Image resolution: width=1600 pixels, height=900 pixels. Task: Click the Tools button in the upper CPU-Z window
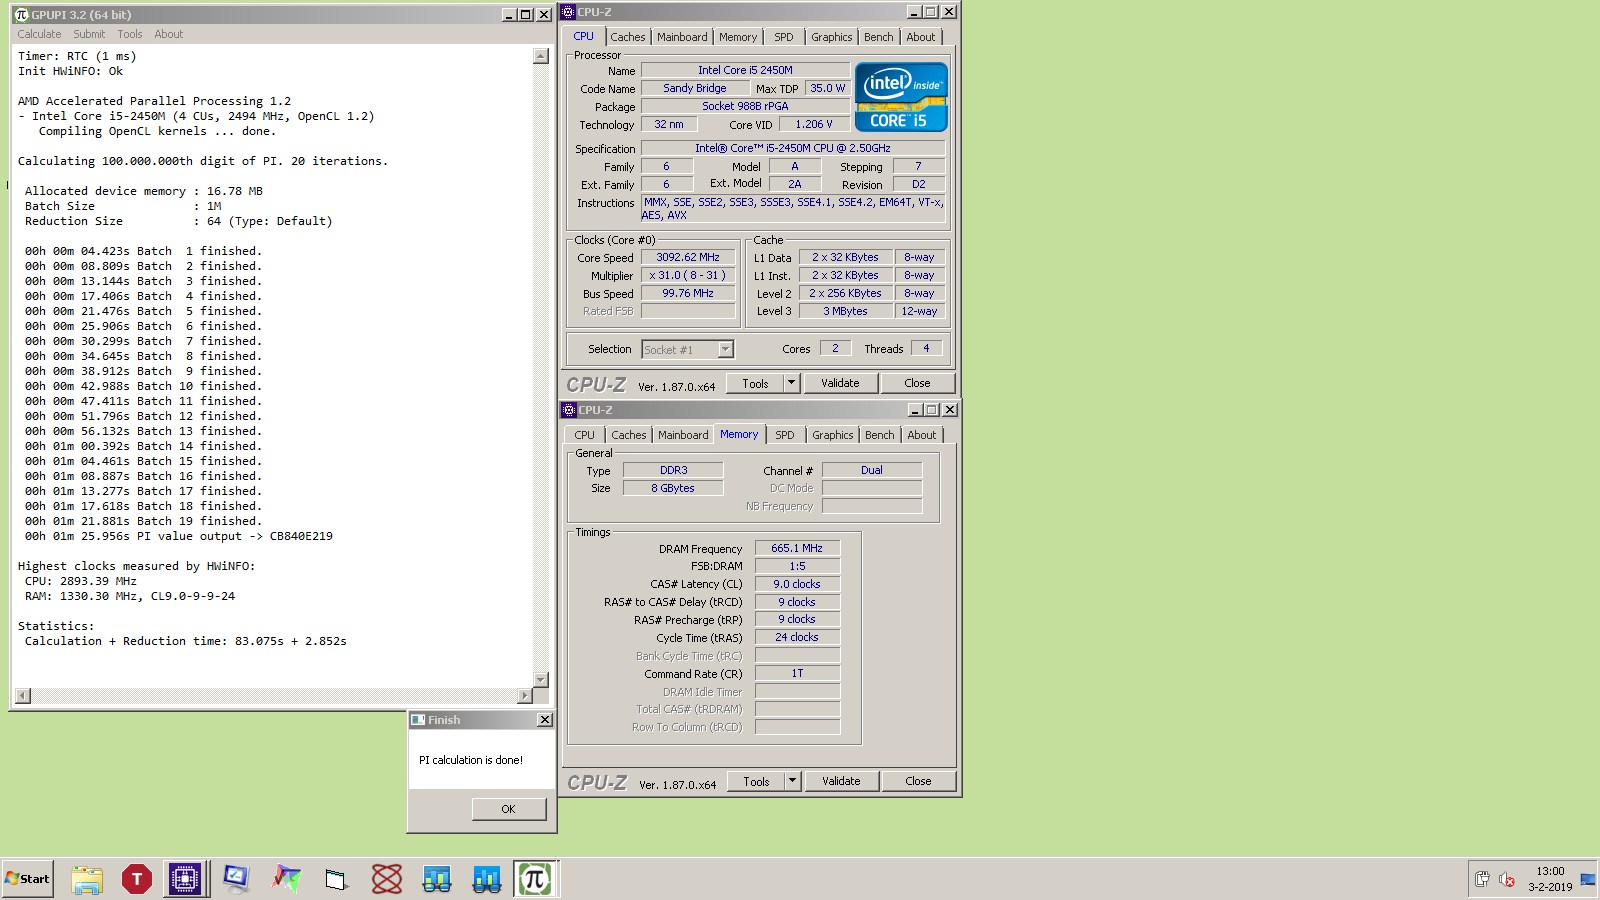(x=756, y=383)
